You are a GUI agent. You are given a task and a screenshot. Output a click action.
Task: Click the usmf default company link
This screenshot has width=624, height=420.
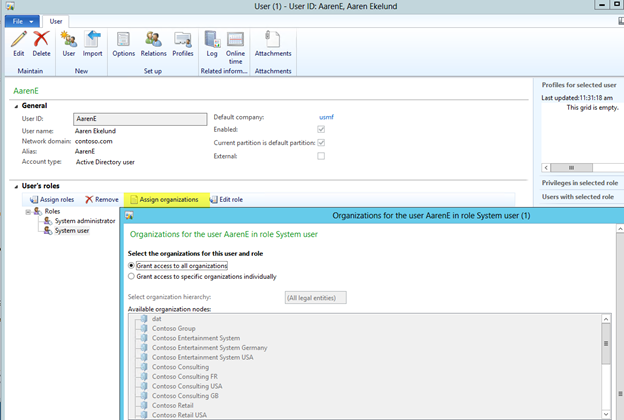tap(327, 117)
